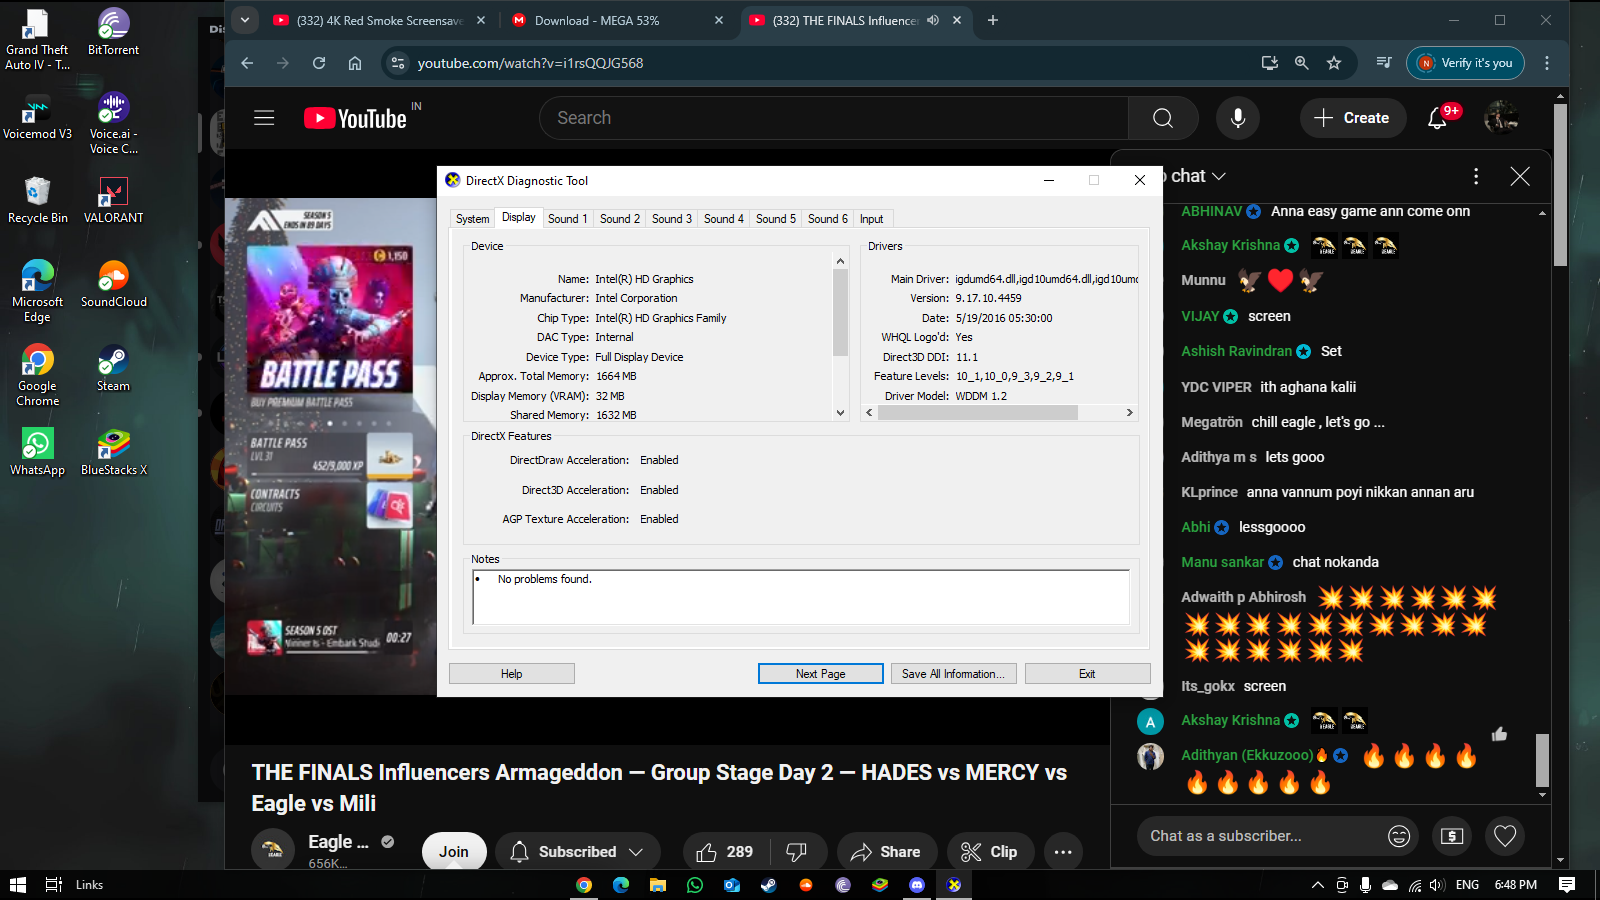
Task: Send a heart reaction in chat
Action: coord(1505,836)
